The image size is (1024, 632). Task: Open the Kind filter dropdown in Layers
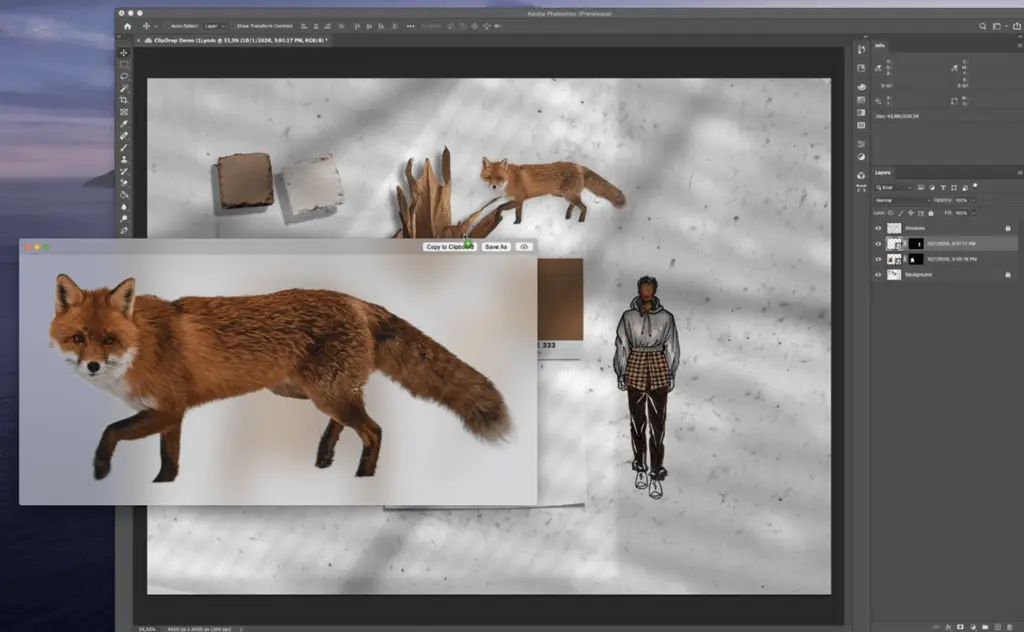tap(894, 187)
